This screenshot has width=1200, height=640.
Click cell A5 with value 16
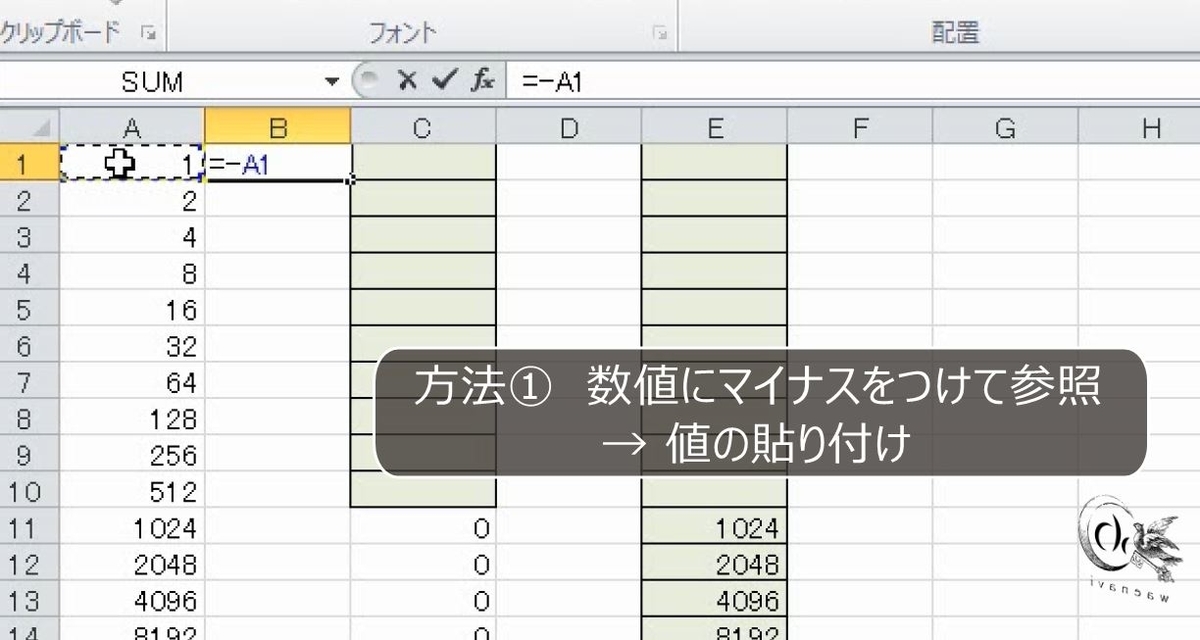click(x=132, y=308)
